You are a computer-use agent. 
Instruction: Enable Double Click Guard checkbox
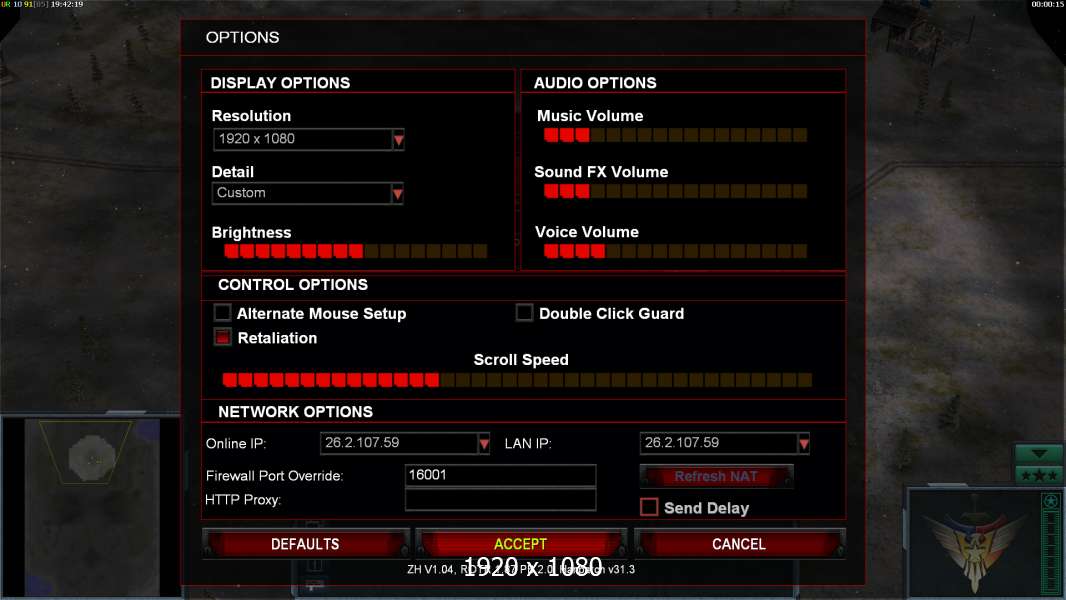(524, 313)
